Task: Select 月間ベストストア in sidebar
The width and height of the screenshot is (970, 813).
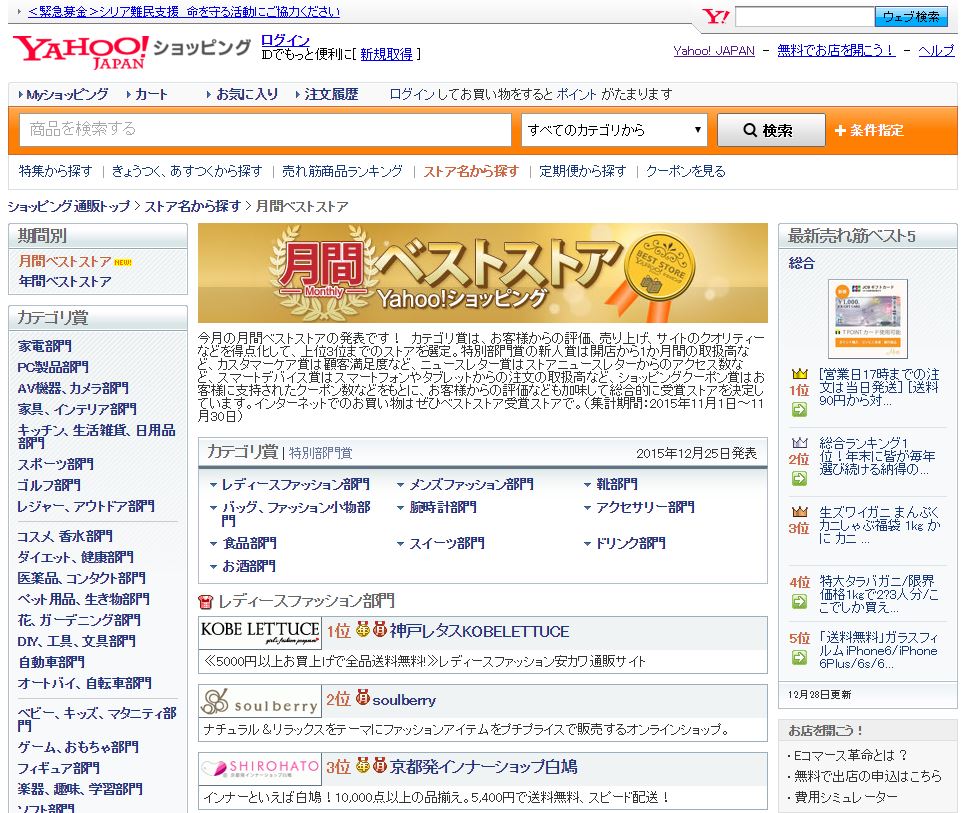Action: click(x=65, y=262)
